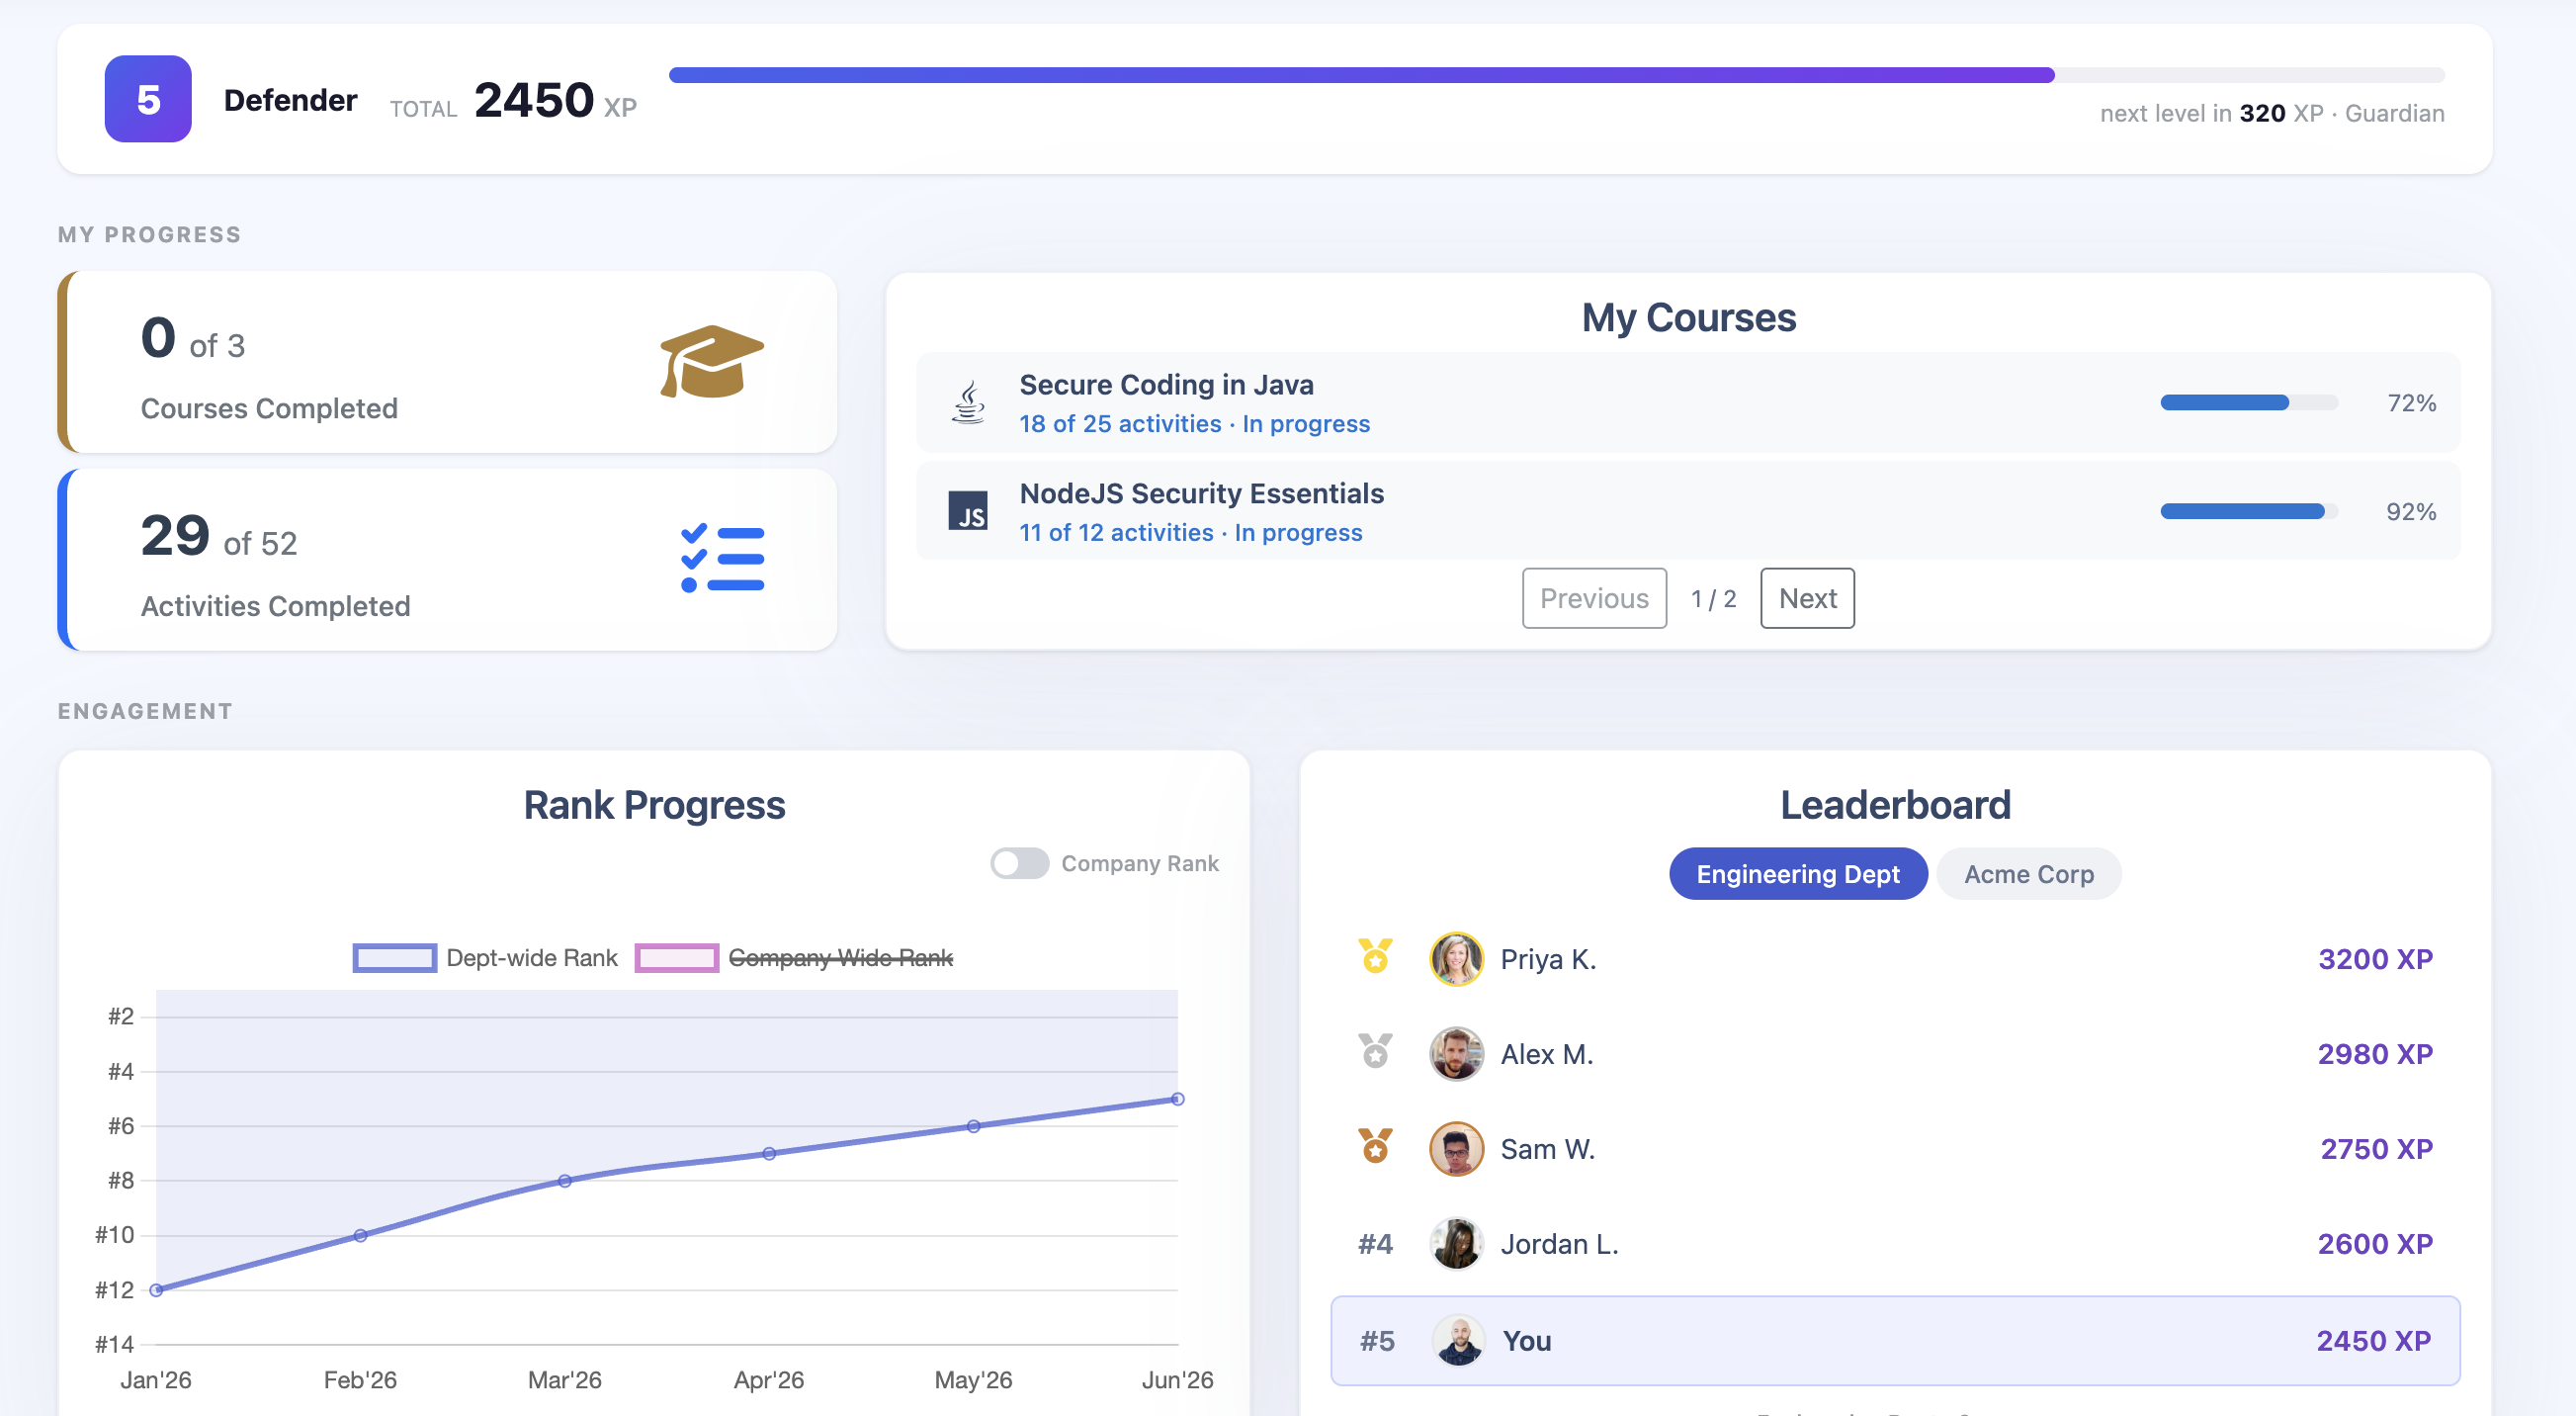Click the '72%' percentage label
The height and width of the screenshot is (1416, 2576).
pyautogui.click(x=2411, y=403)
